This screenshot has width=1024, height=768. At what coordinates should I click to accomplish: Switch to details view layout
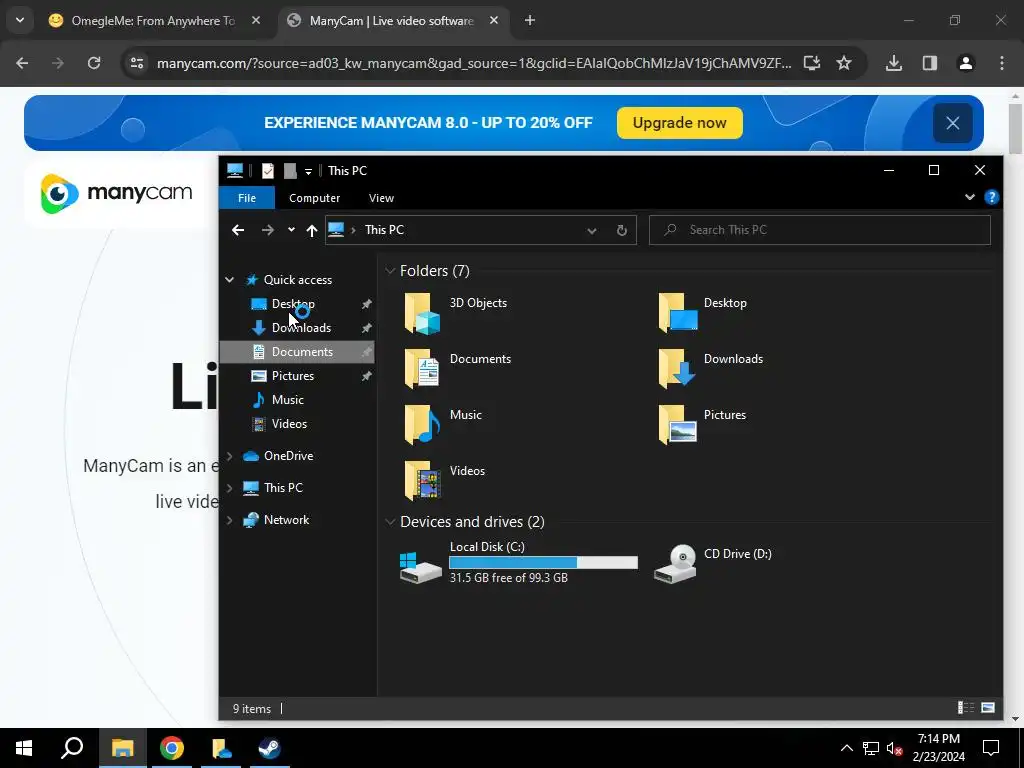tap(965, 708)
